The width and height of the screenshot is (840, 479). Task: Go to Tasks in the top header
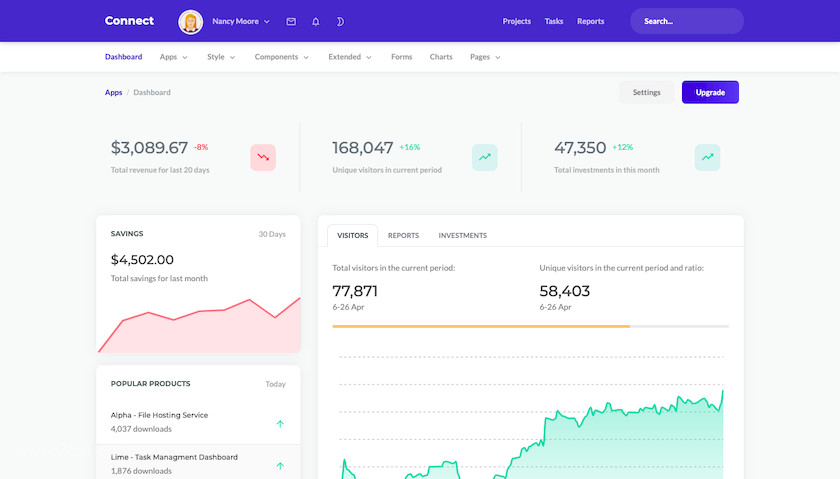pos(554,21)
